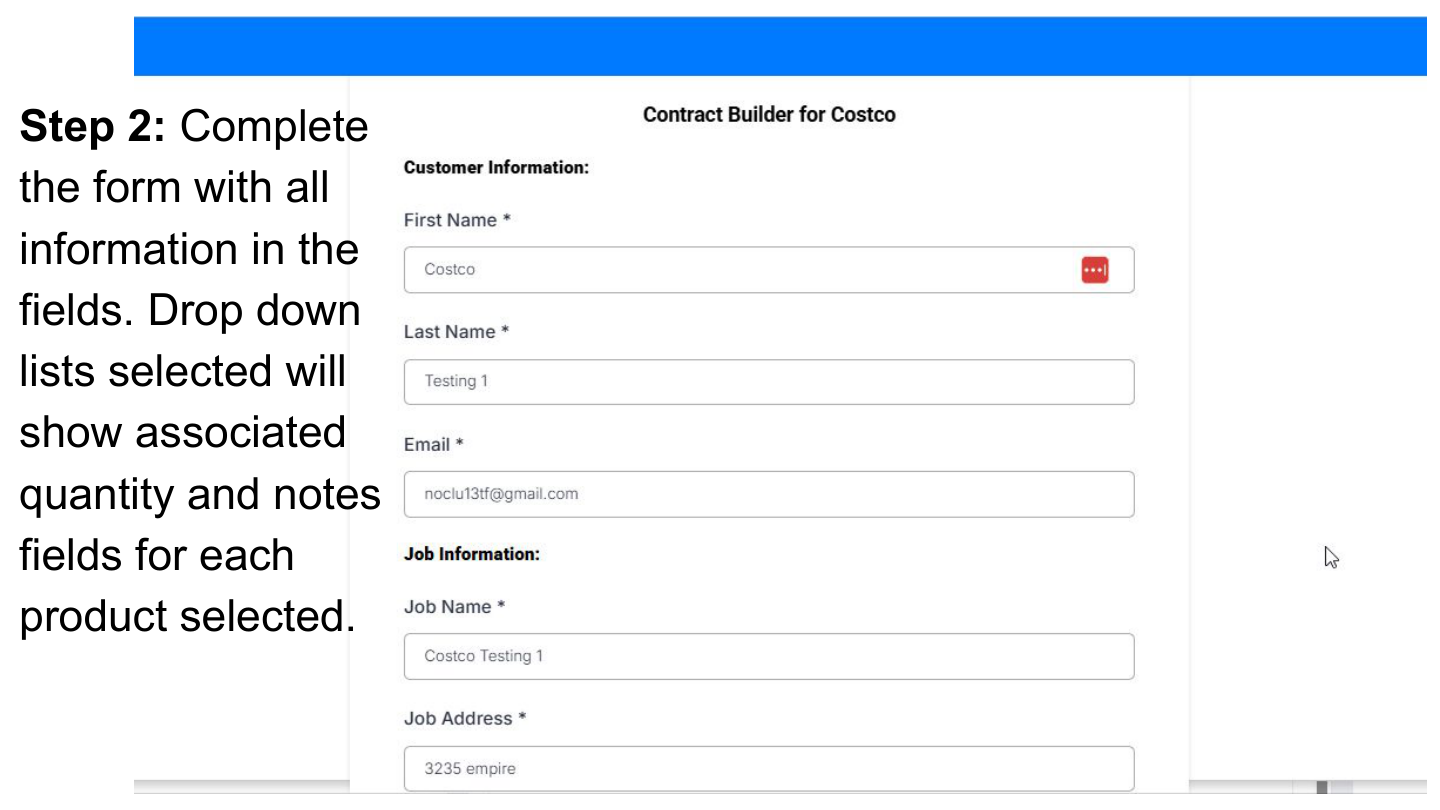1440x810 pixels.
Task: Click the Last Name field containing Testing 1
Action: (x=769, y=382)
